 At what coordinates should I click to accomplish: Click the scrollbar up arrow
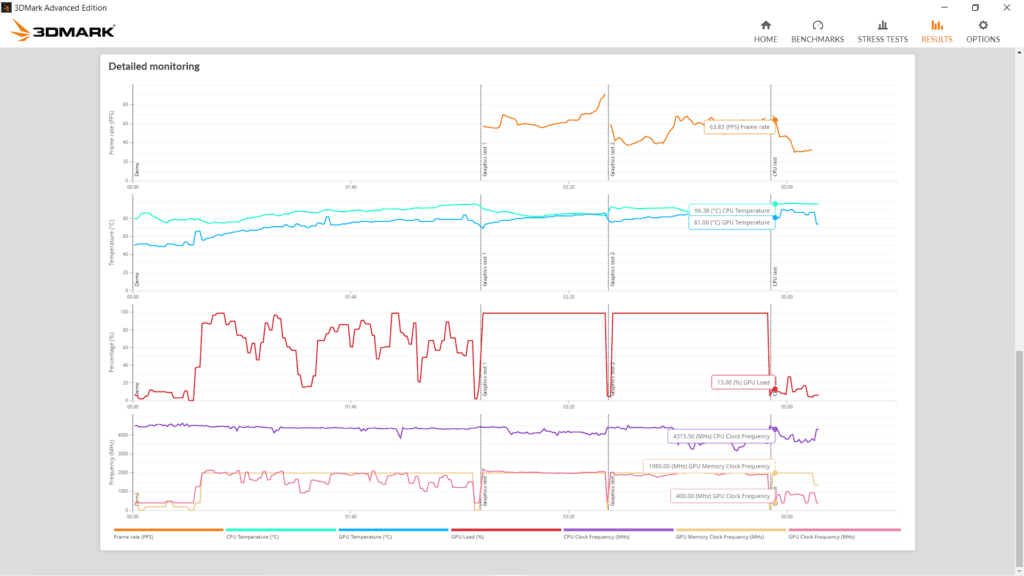pos(1019,50)
